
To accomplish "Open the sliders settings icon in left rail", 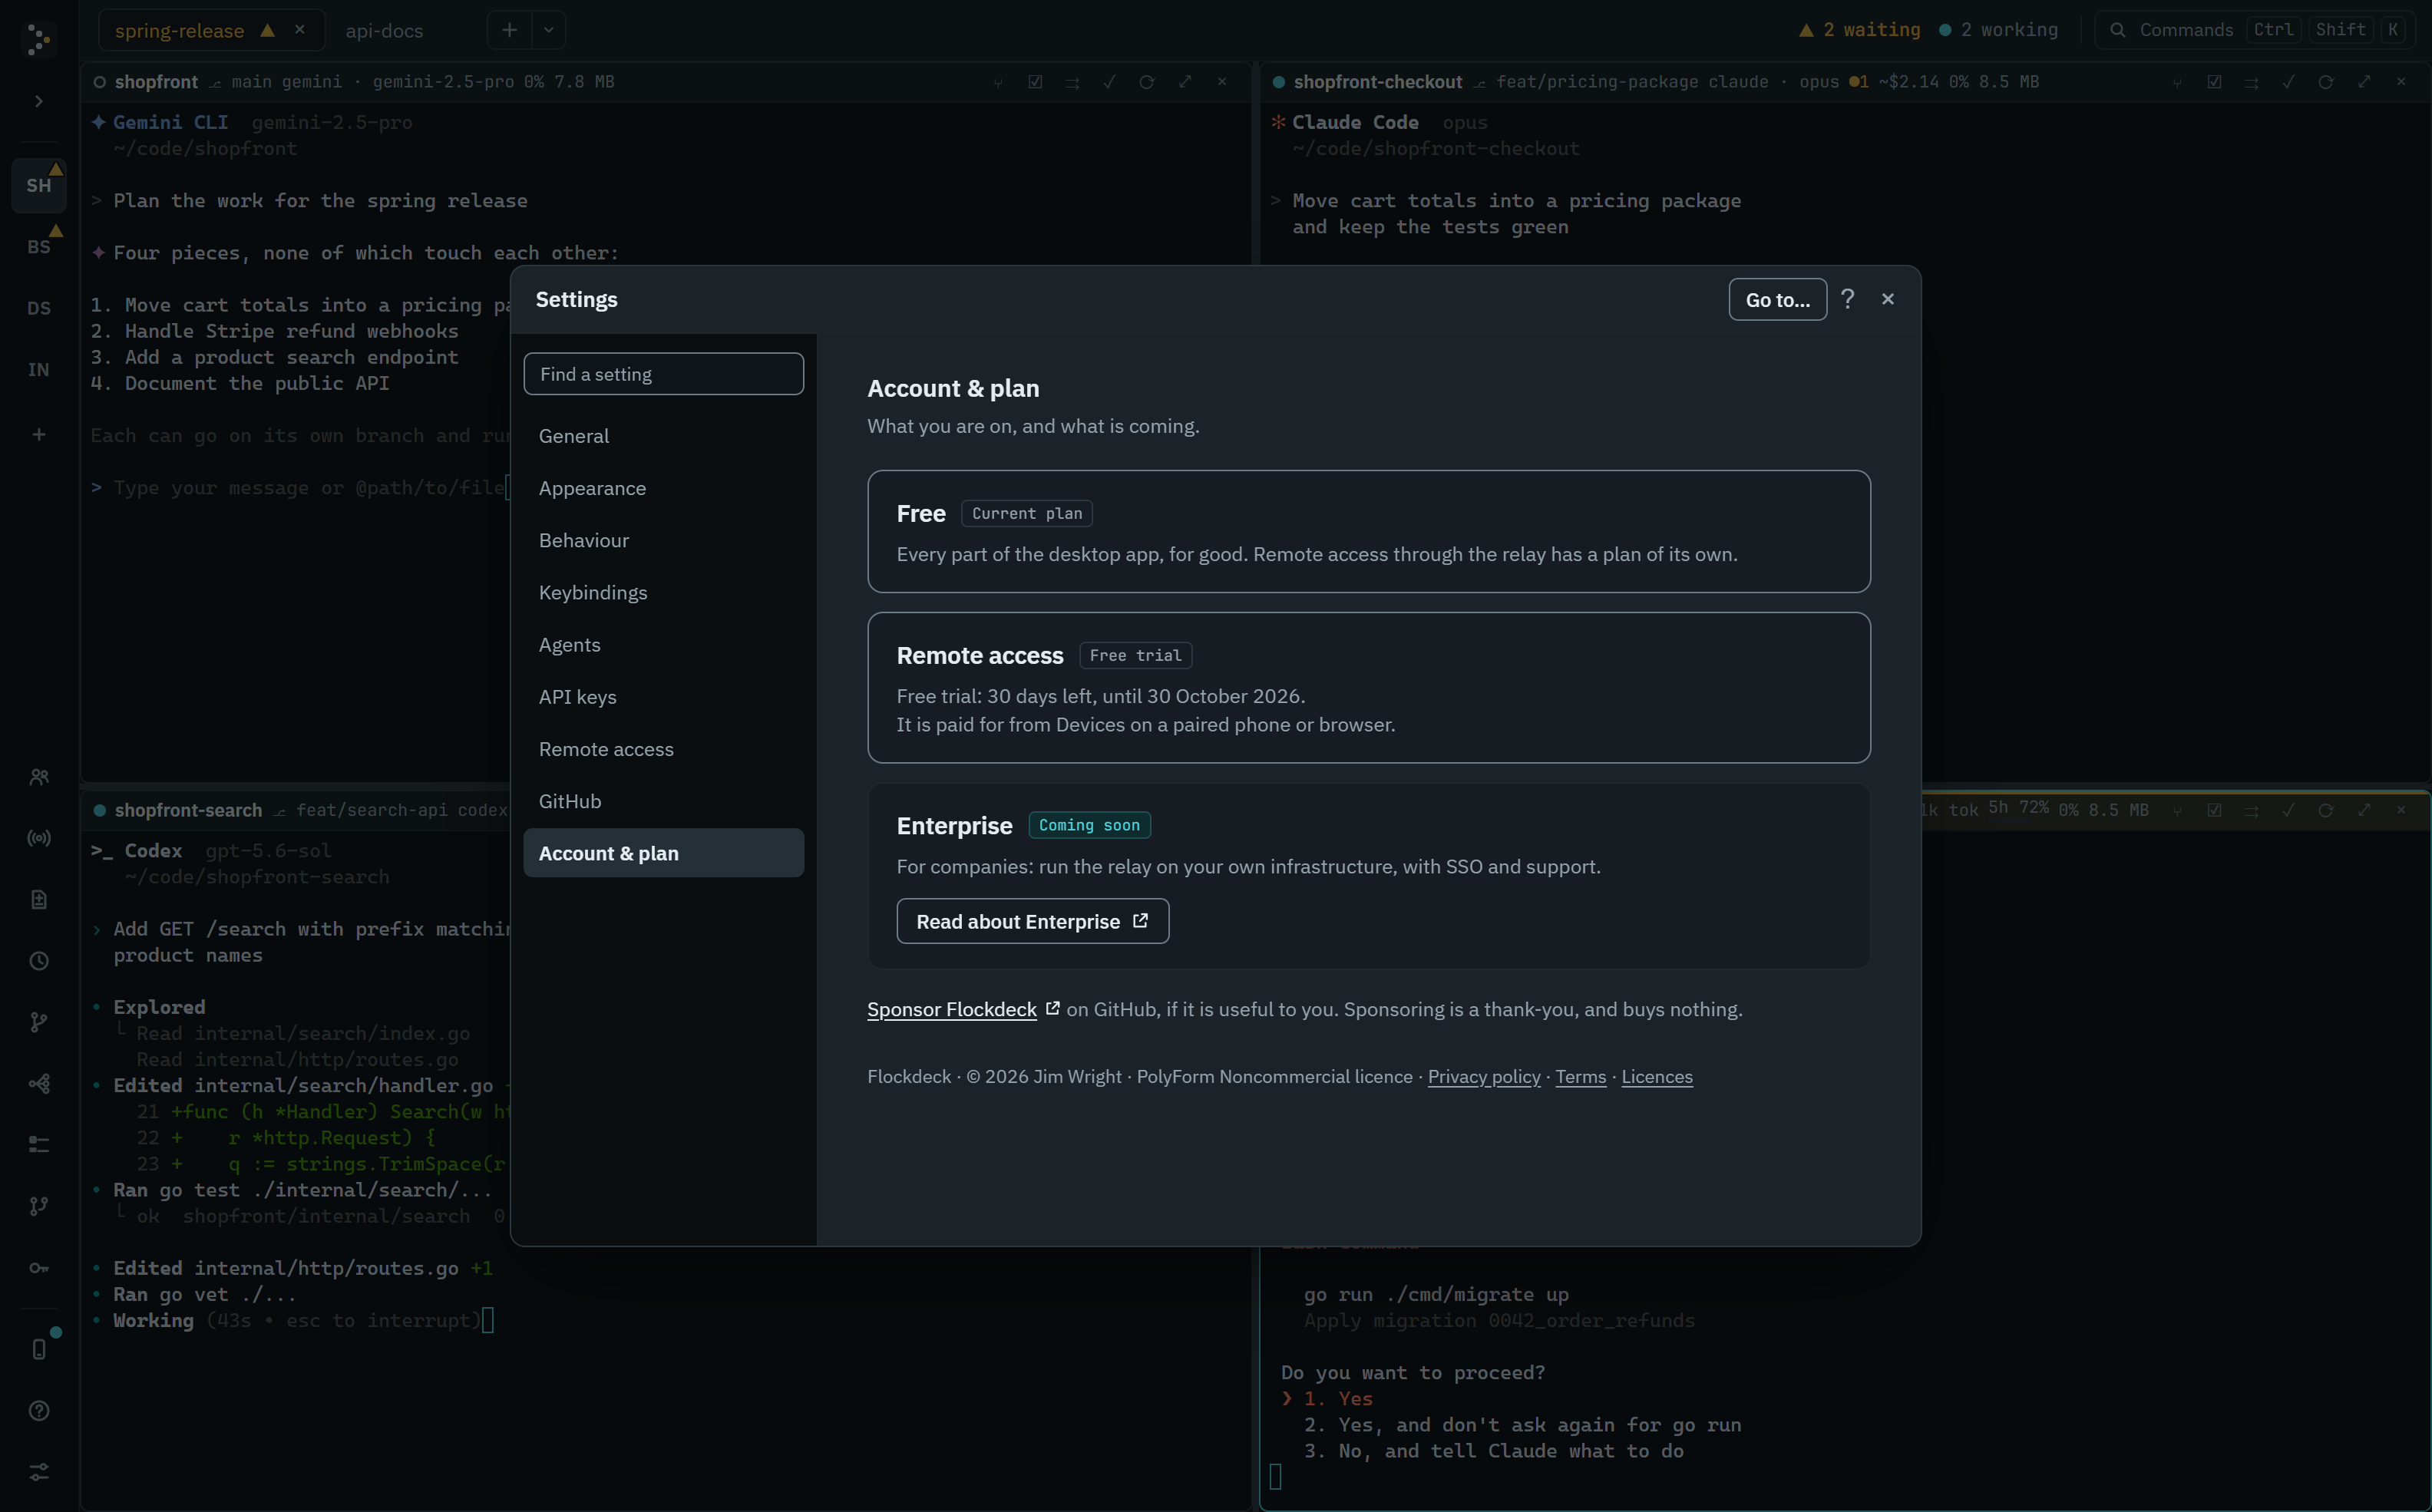I will click(x=39, y=1472).
